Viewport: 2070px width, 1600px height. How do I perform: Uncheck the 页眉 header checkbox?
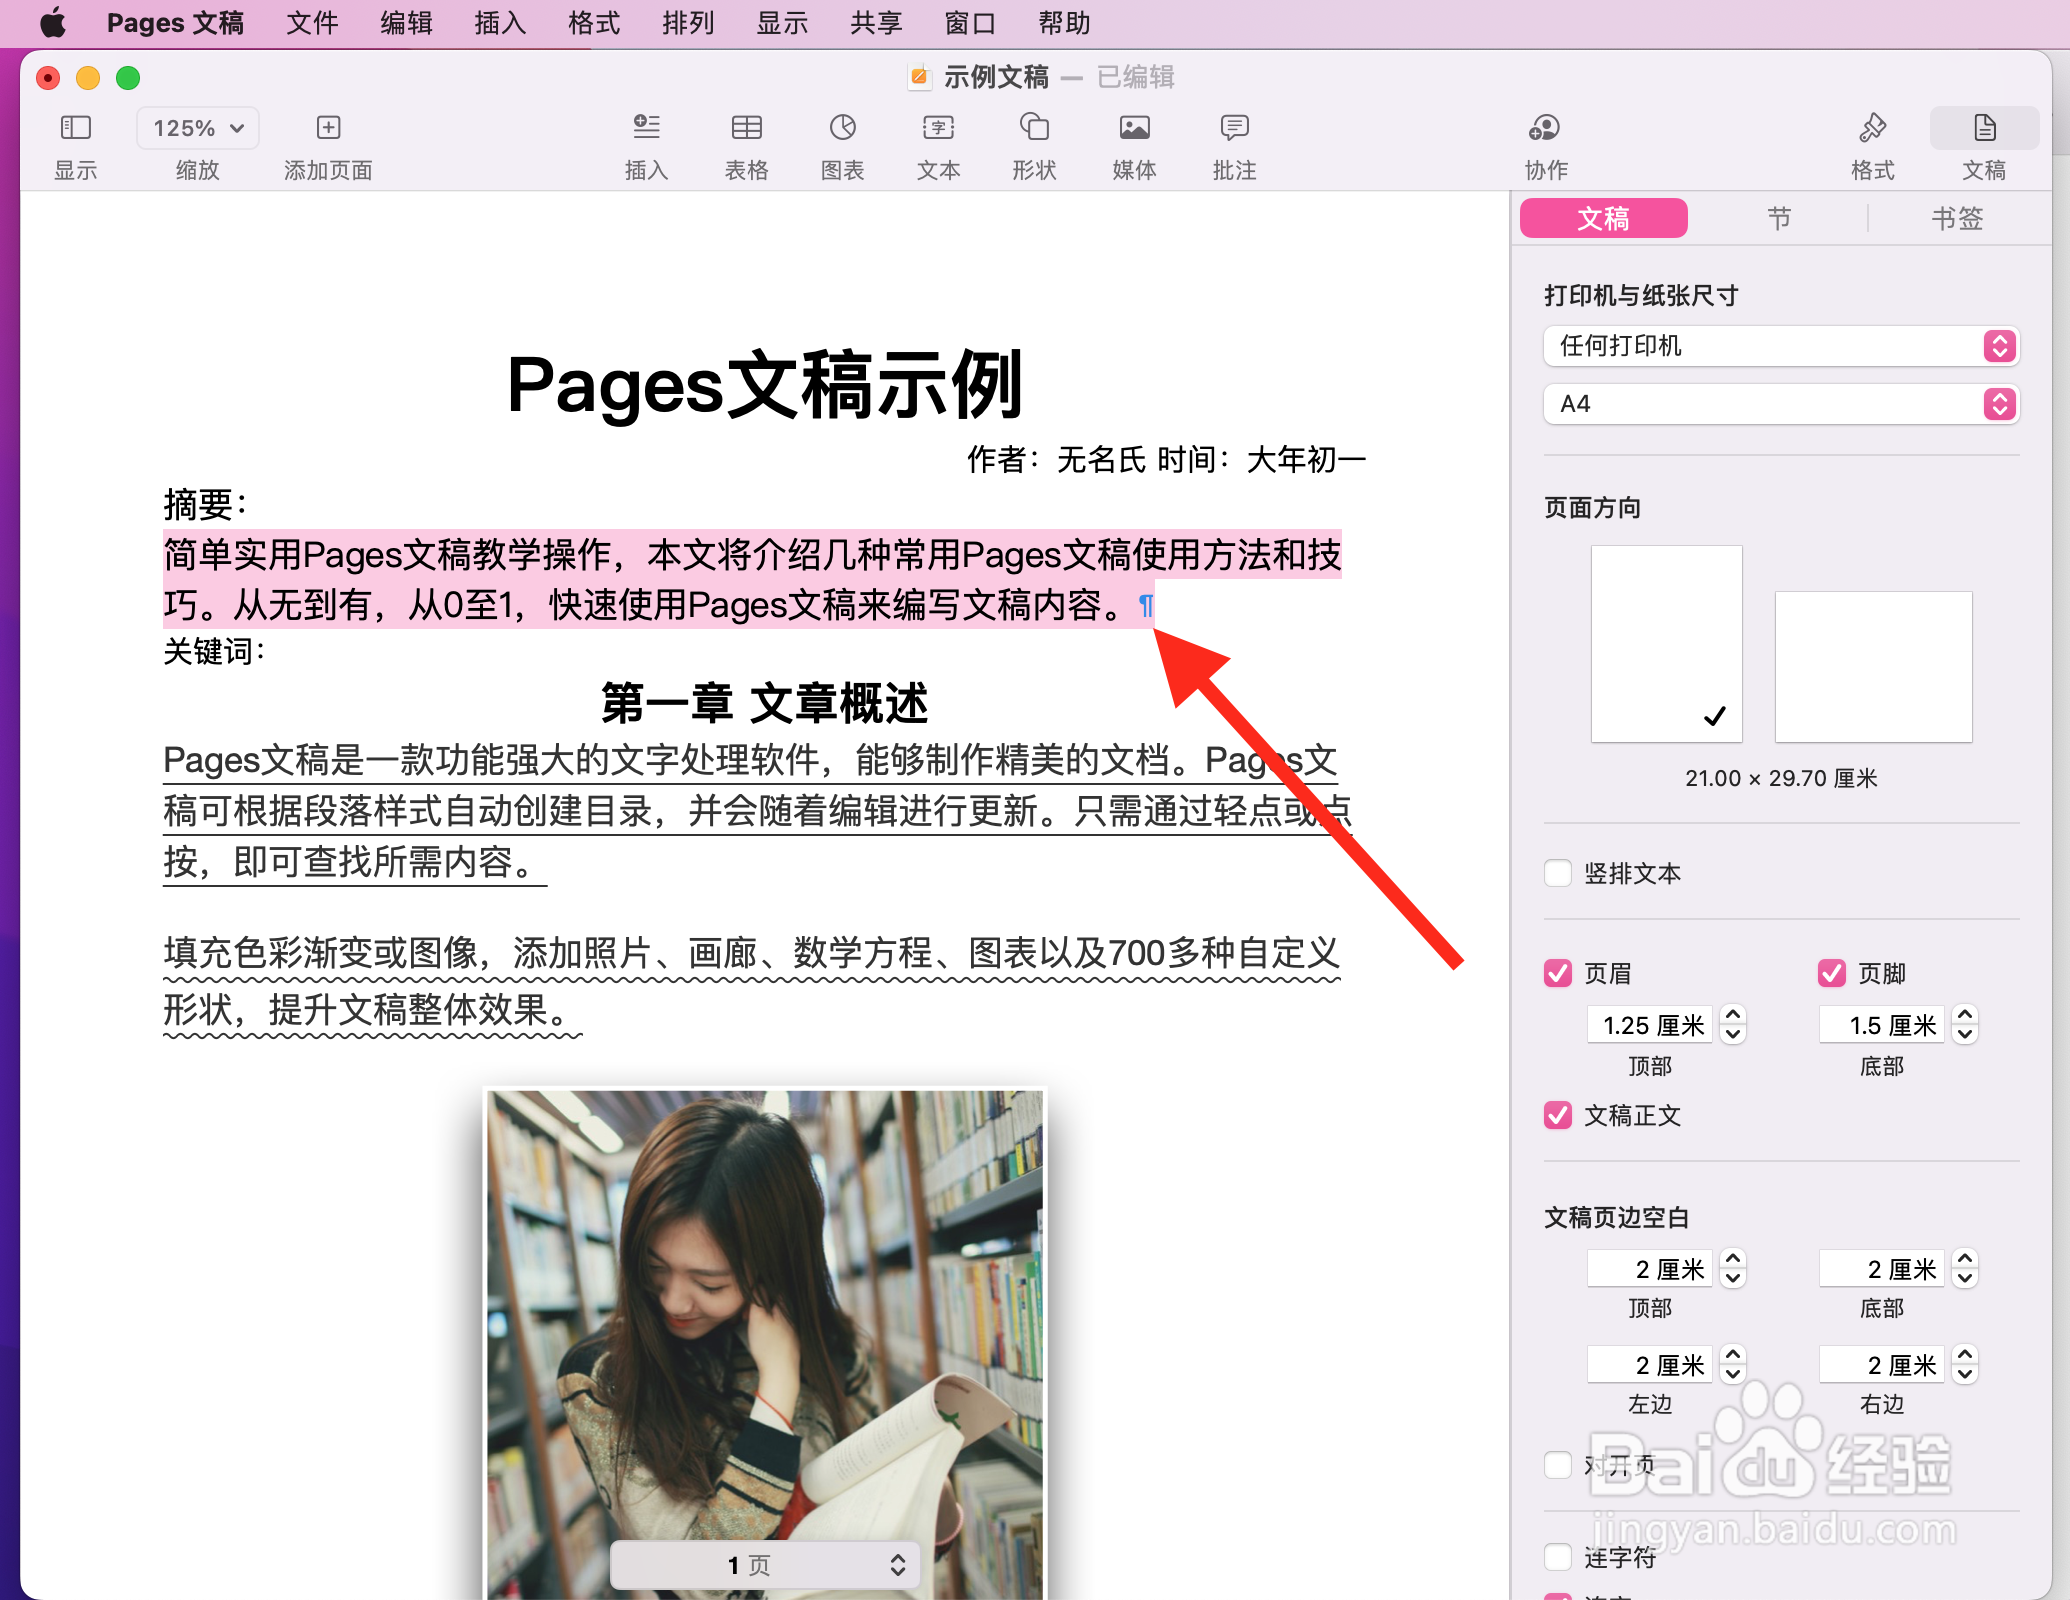pos(1558,973)
